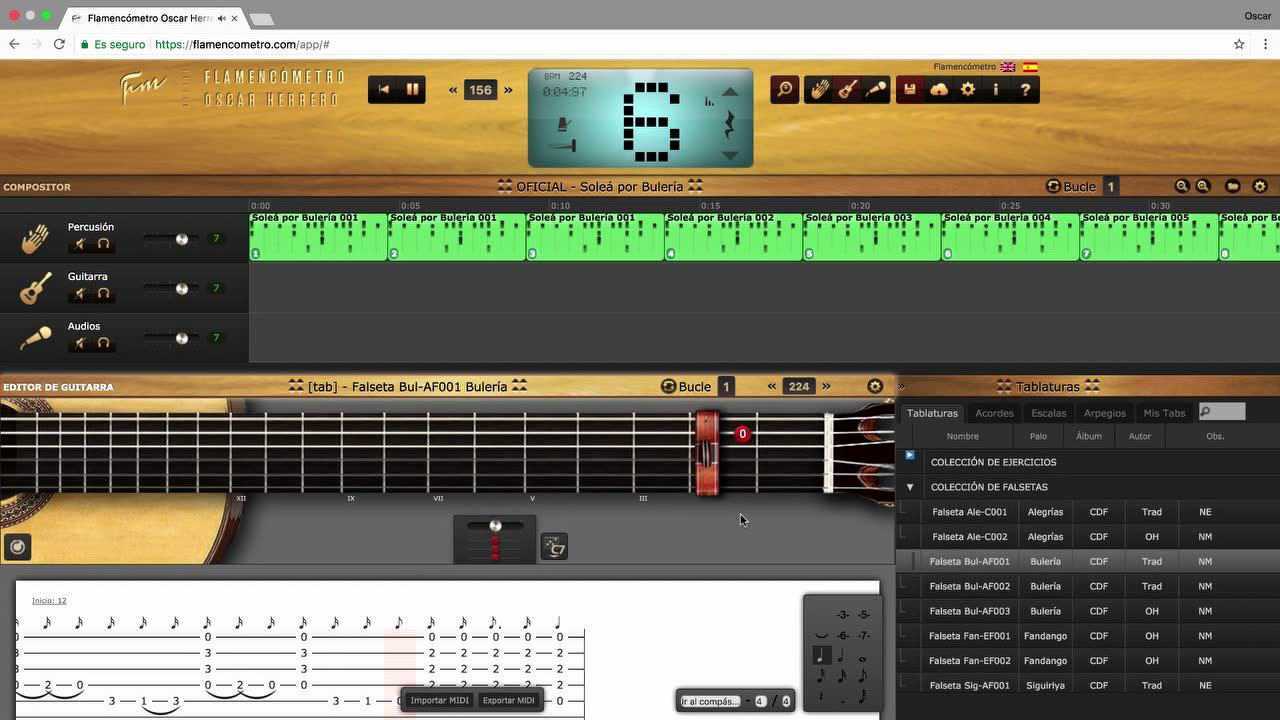The width and height of the screenshot is (1280, 720).
Task: Click the save floppy disk icon
Action: [910, 90]
